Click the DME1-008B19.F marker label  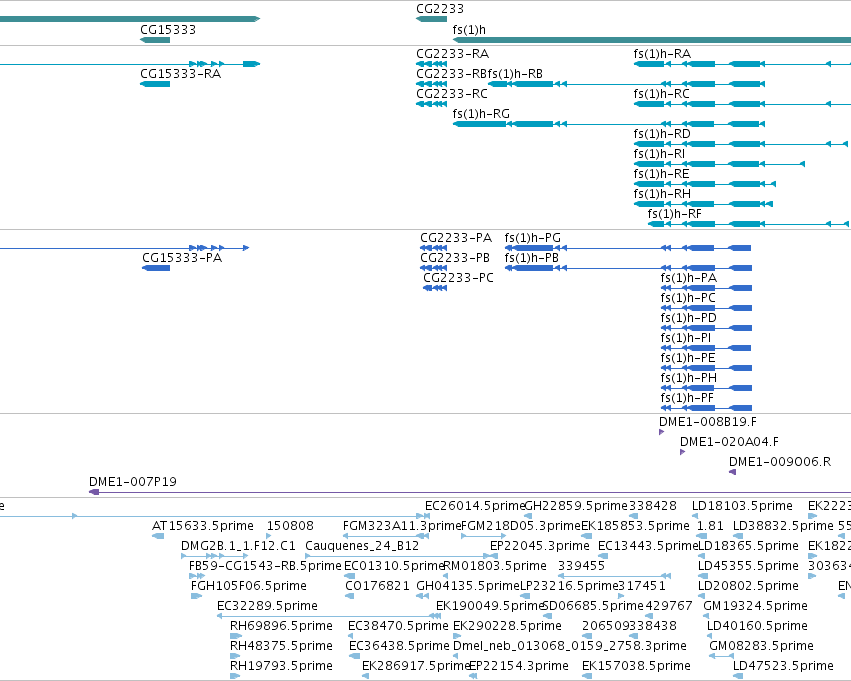pos(708,422)
